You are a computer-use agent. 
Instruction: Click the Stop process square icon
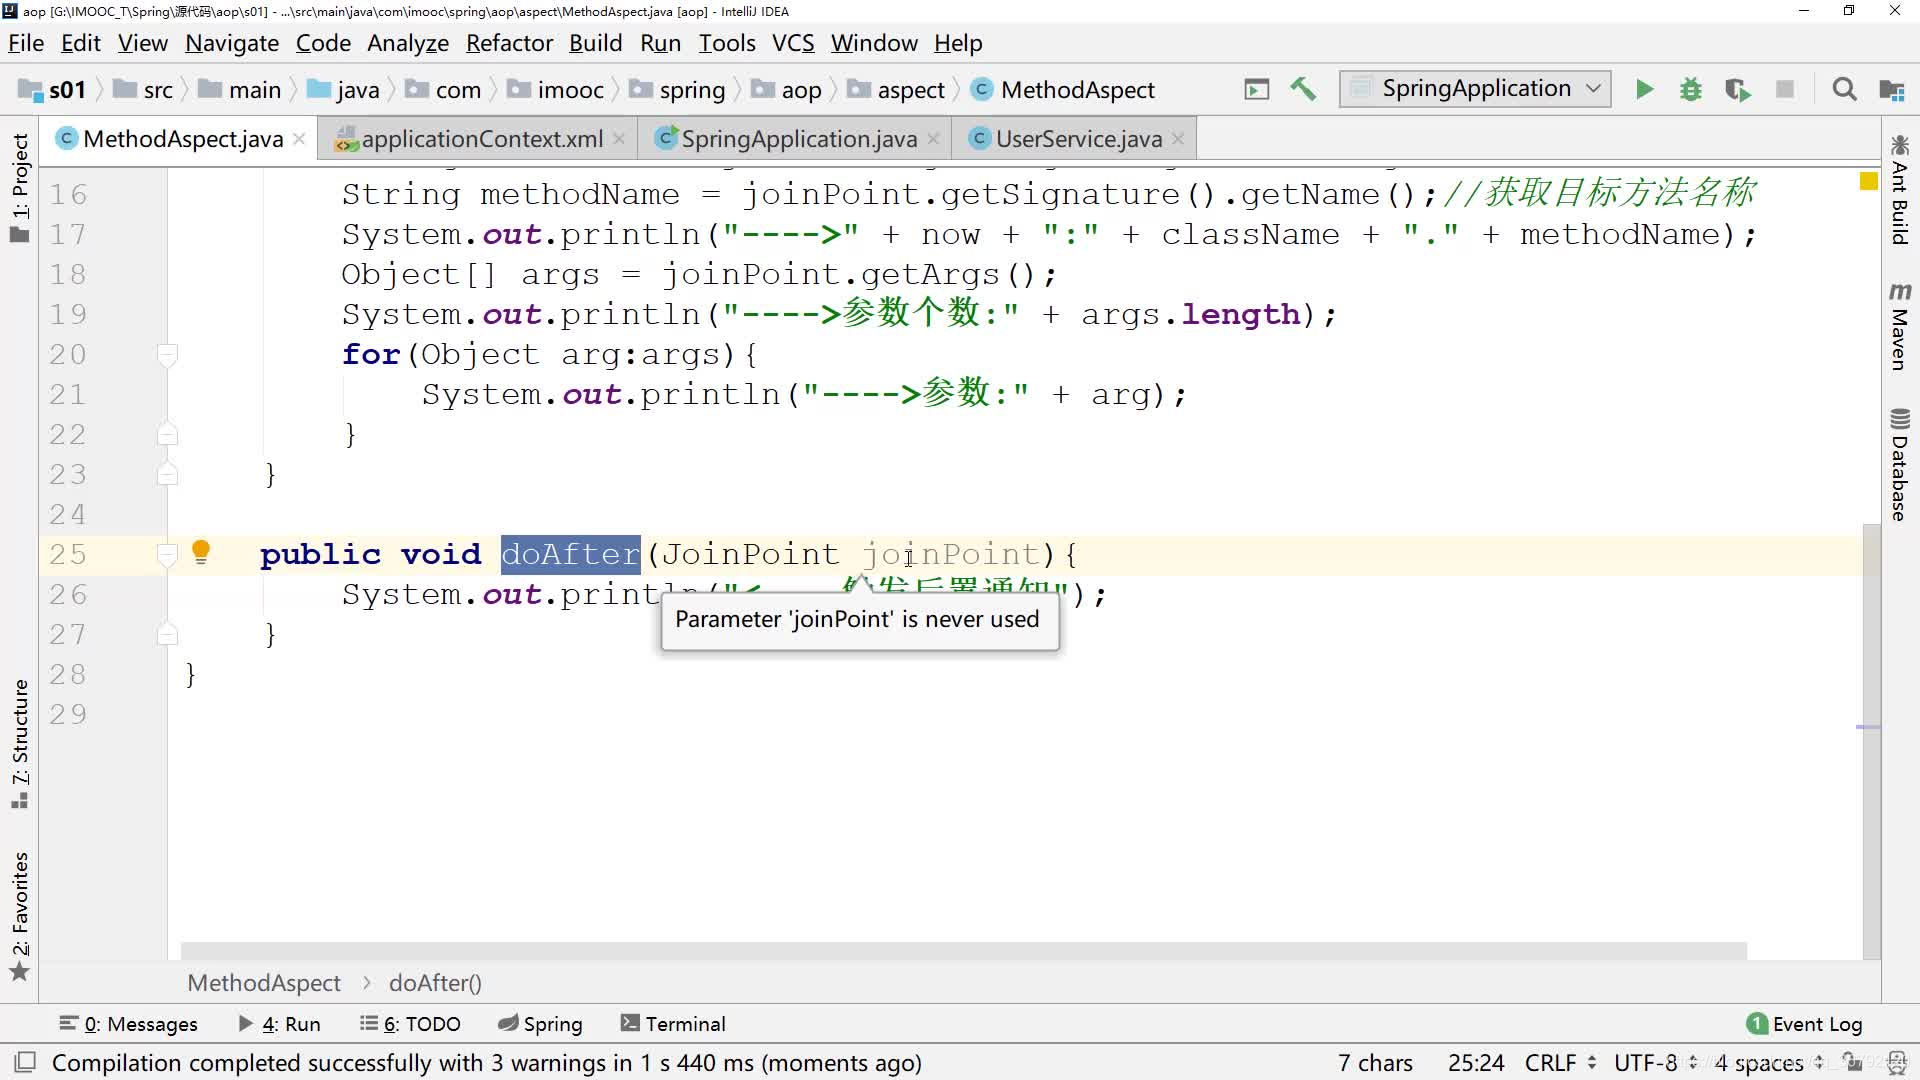coord(1785,90)
